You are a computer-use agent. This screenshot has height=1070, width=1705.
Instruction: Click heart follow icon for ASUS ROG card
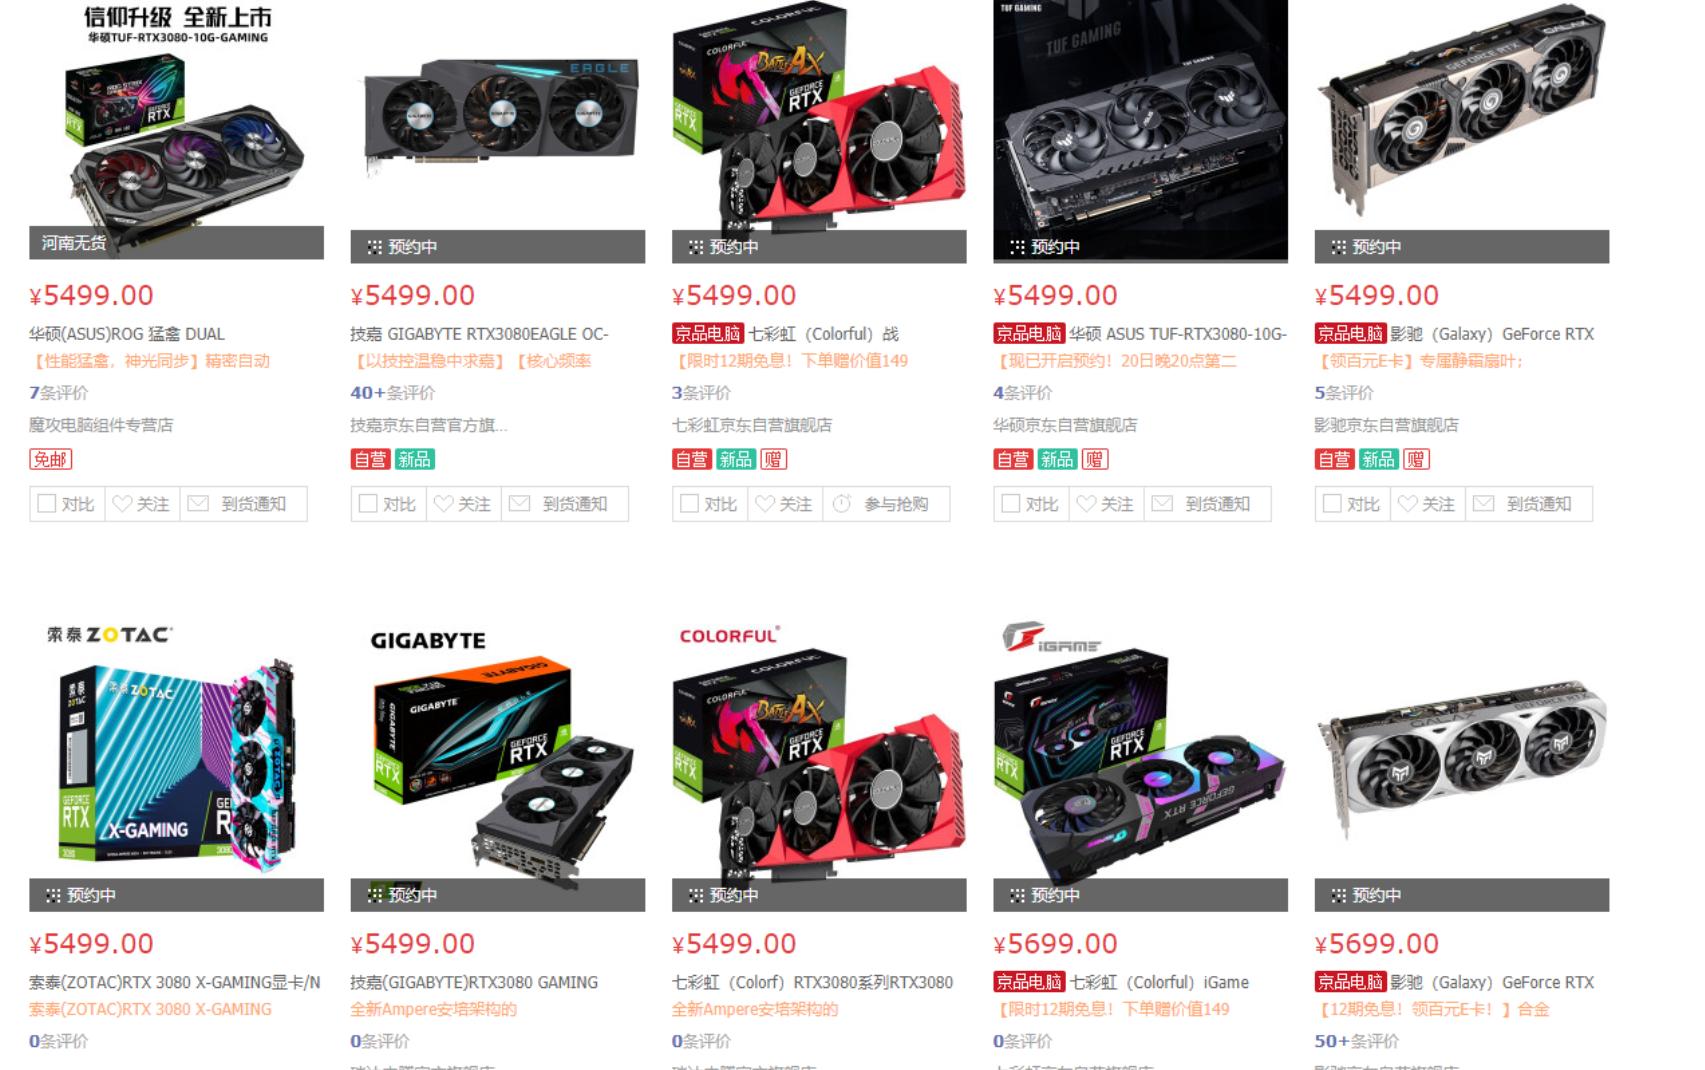click(122, 504)
